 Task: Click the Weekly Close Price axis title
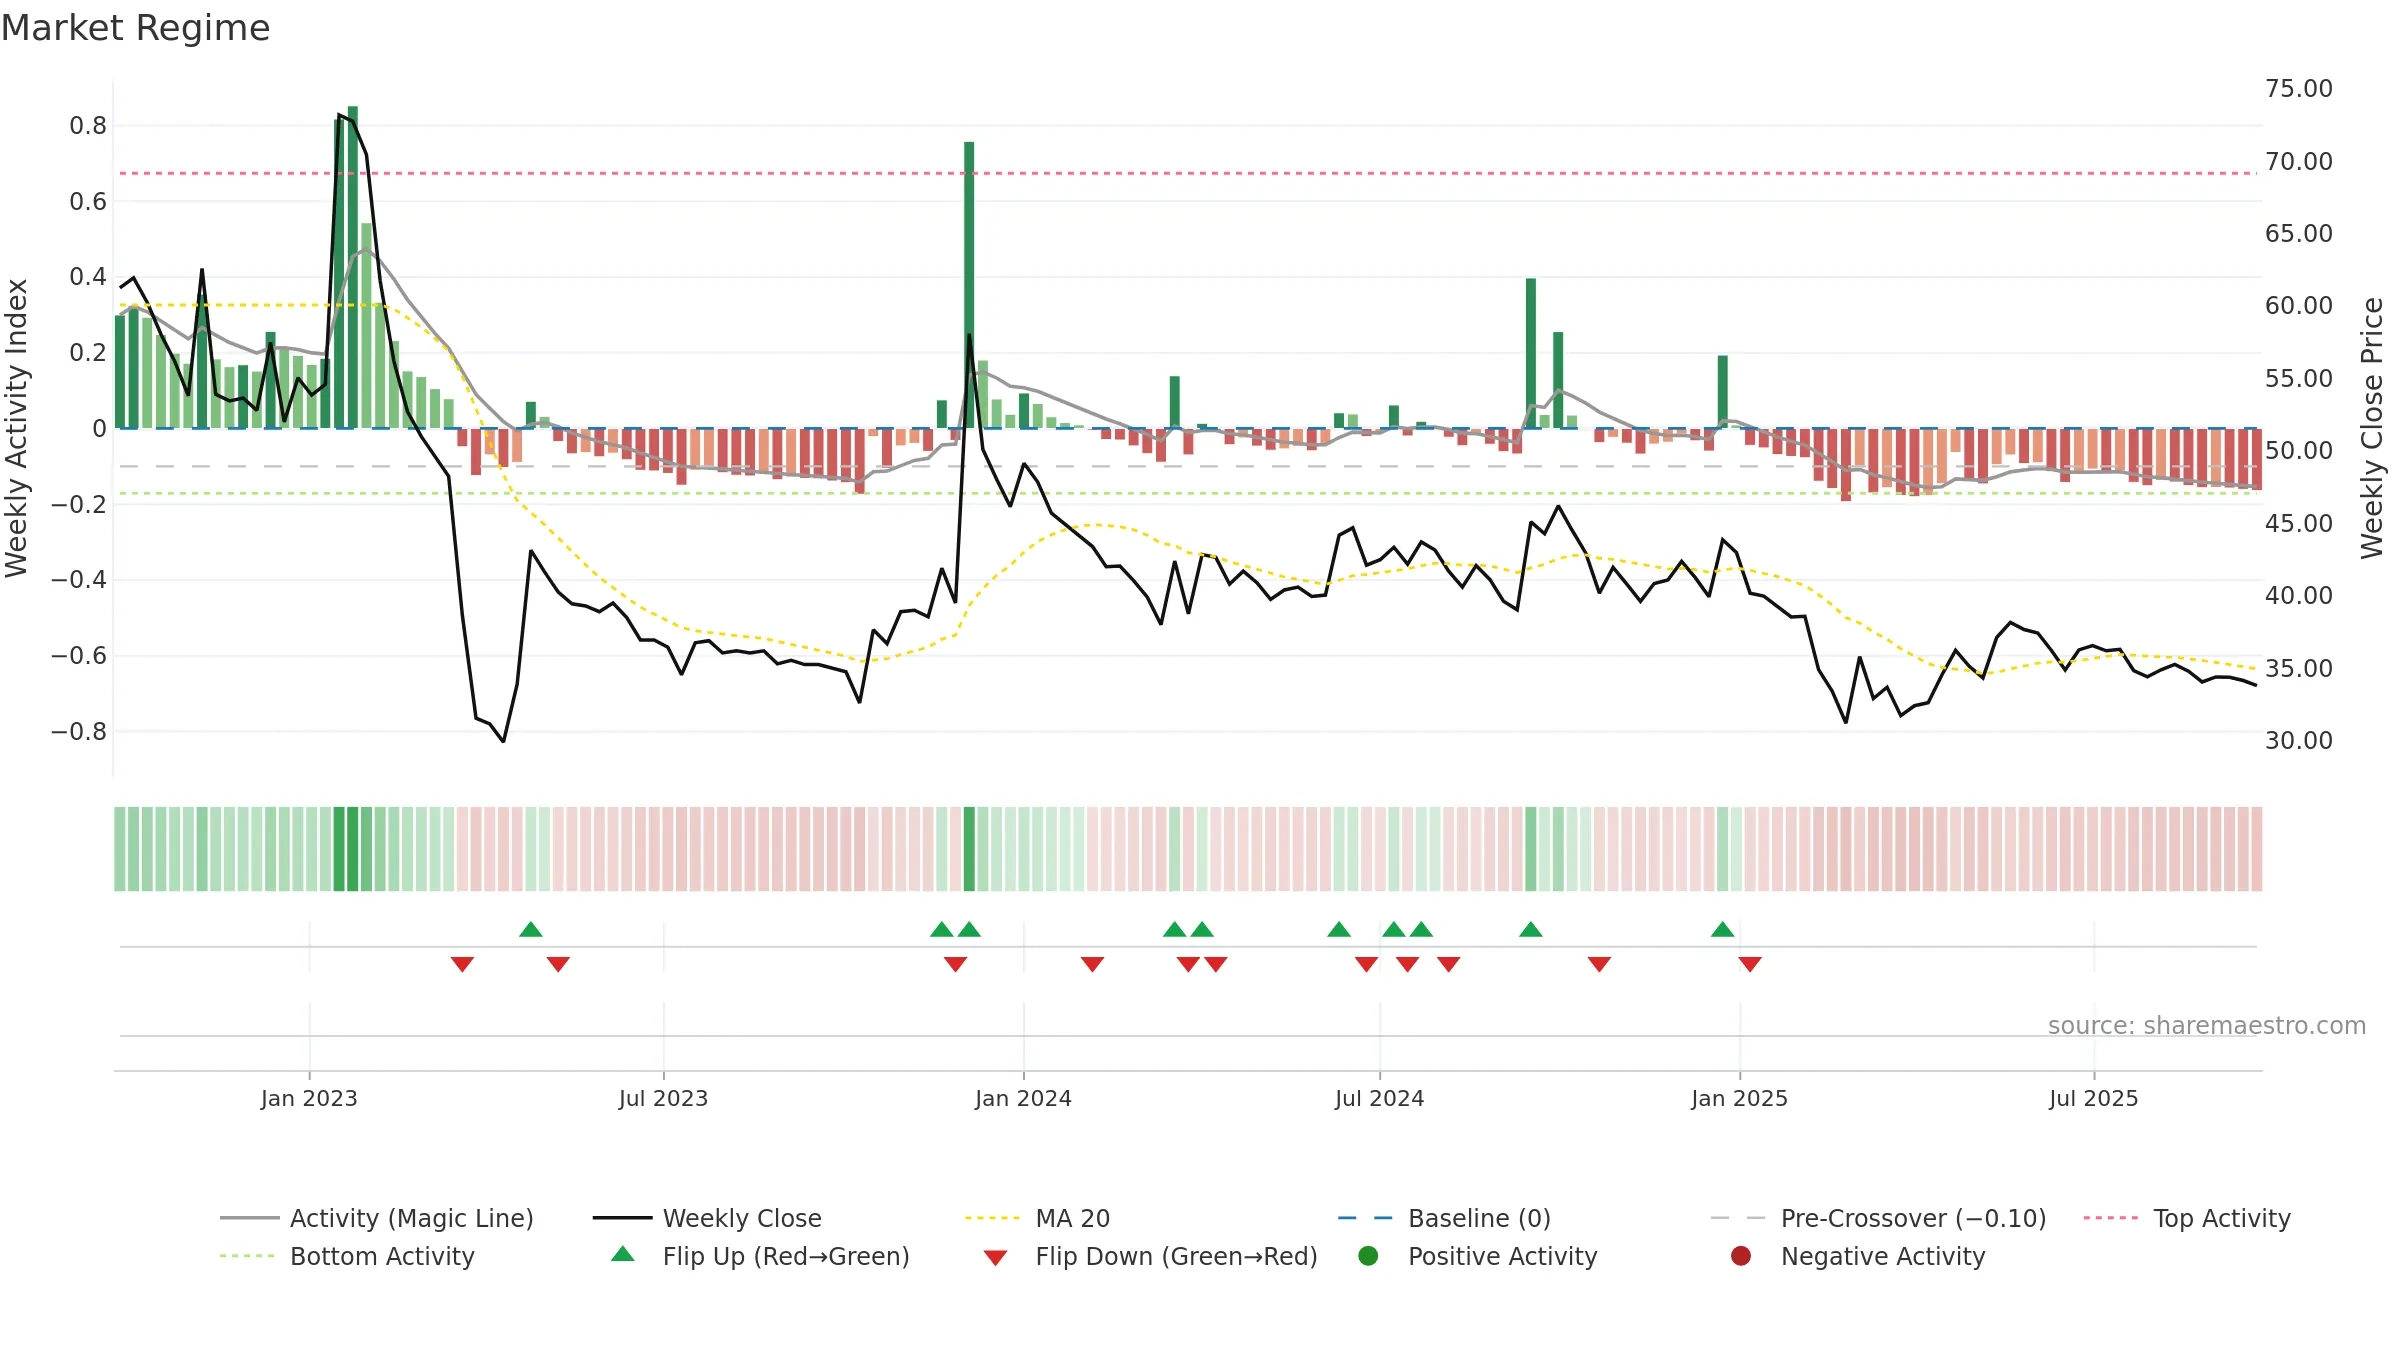[x=2372, y=428]
